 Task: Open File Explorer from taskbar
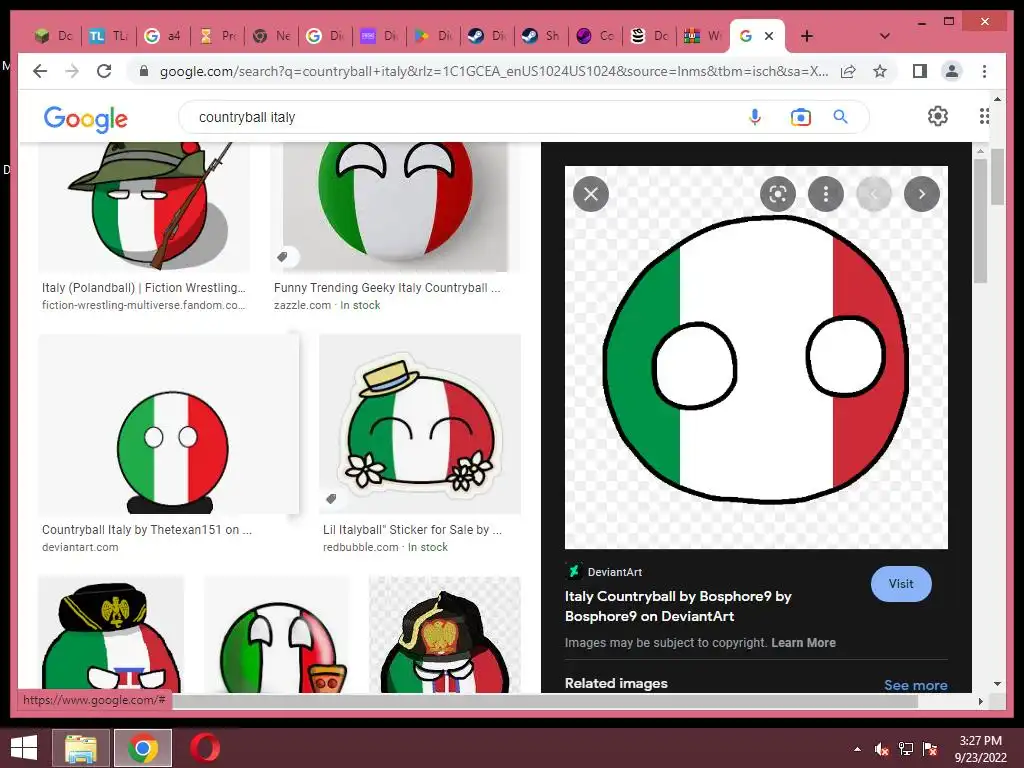point(81,748)
